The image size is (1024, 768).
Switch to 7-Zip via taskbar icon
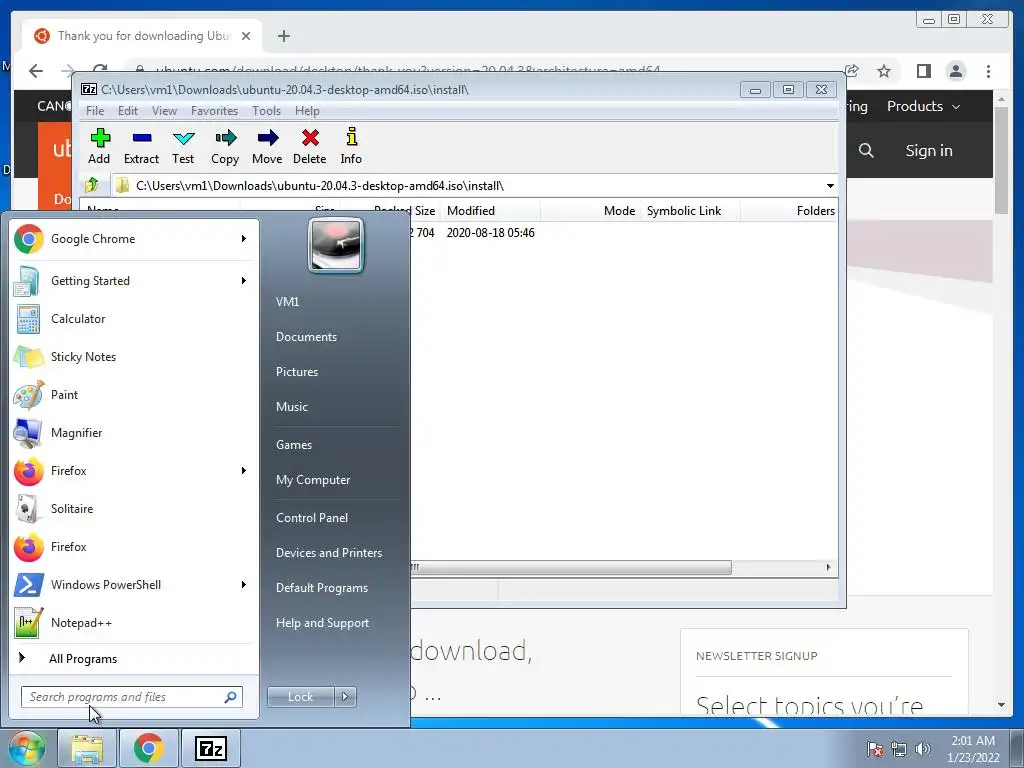pyautogui.click(x=210, y=748)
